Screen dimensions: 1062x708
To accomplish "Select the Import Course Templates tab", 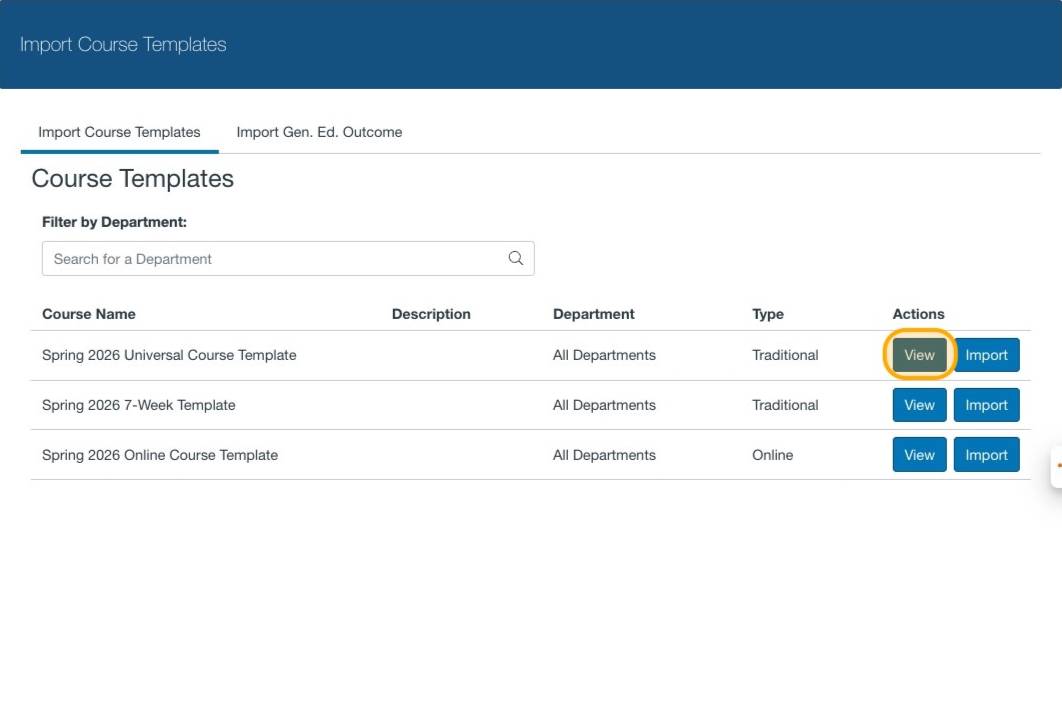I will (x=119, y=132).
